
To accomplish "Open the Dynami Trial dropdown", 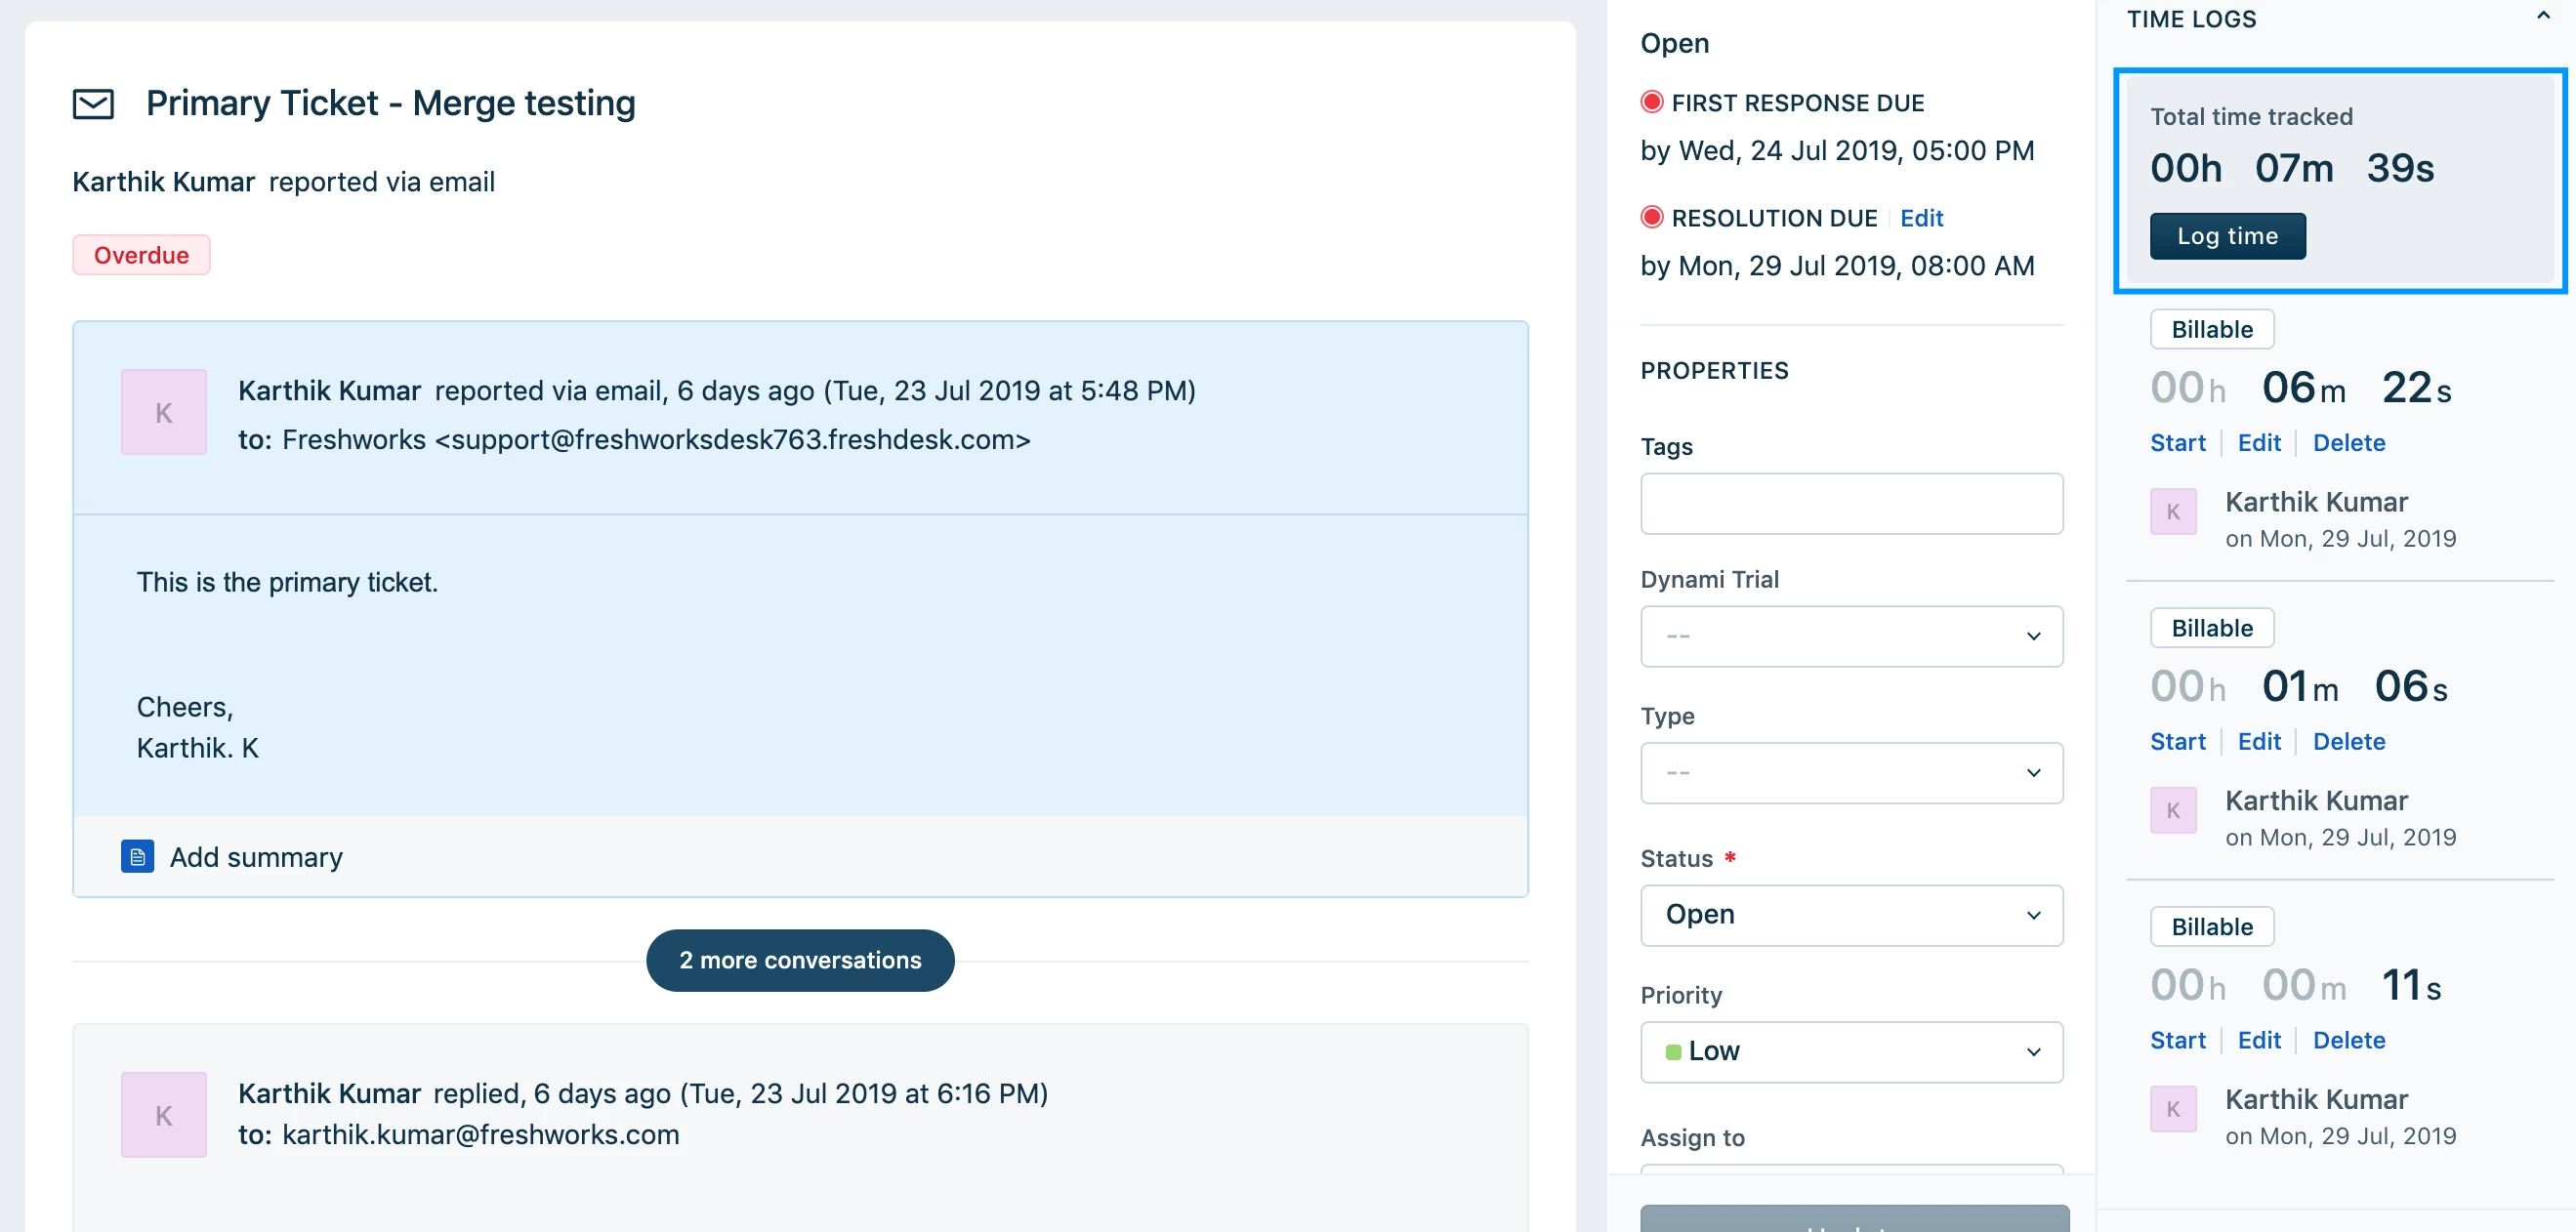I will tap(1851, 636).
